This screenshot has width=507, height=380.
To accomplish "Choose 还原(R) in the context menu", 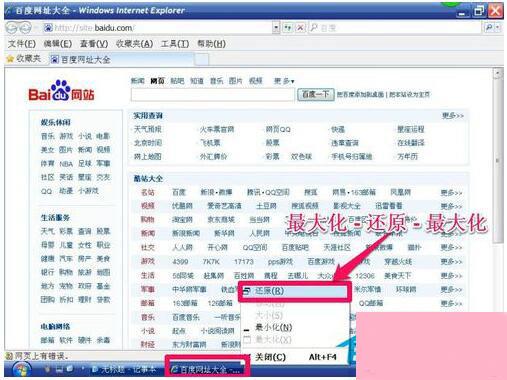I will (295, 291).
